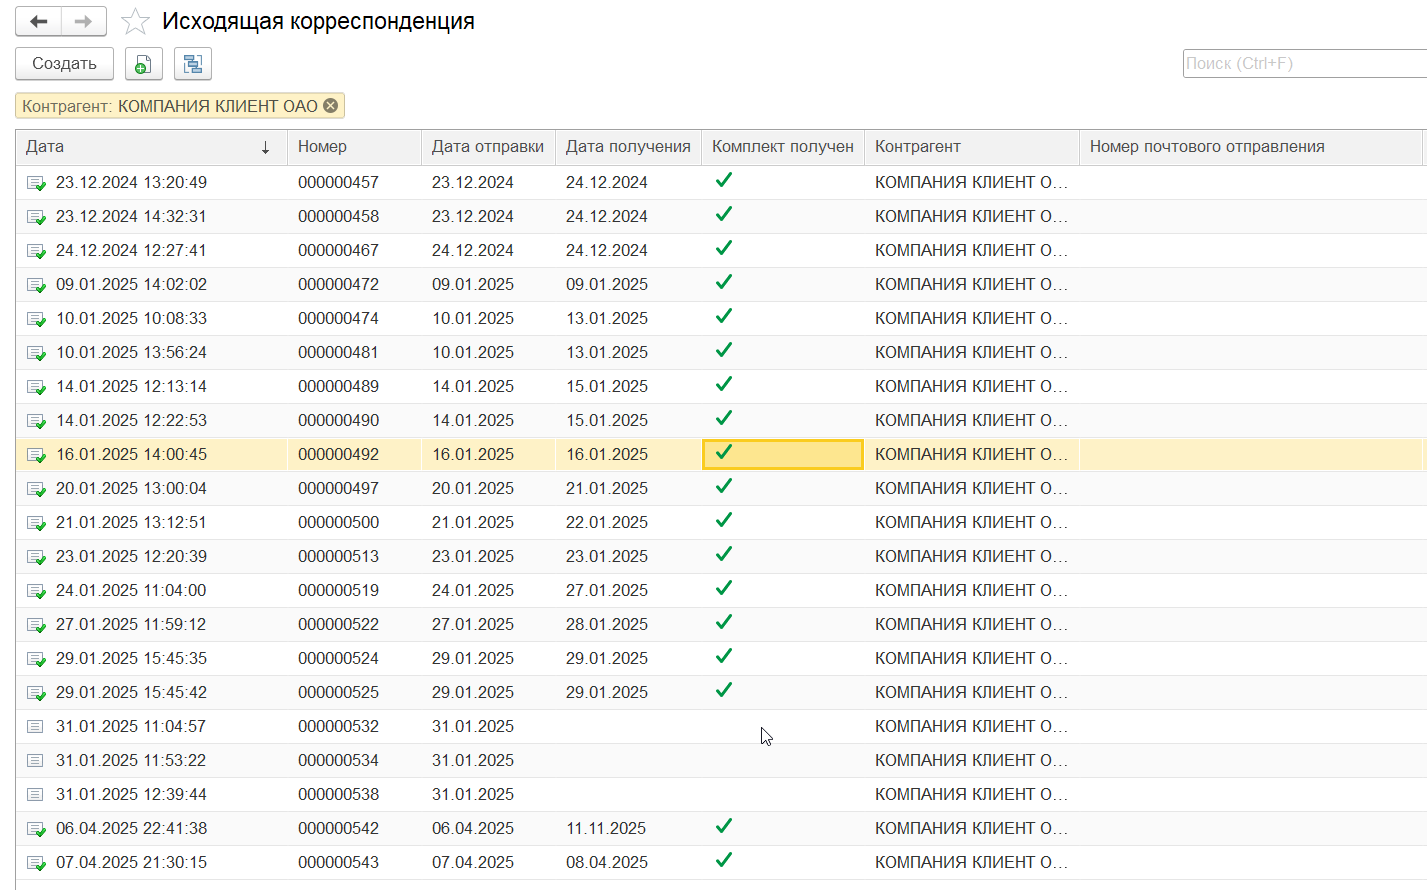Click document icon of row 000000513
Image resolution: width=1427 pixels, height=890 pixels.
(x=36, y=557)
